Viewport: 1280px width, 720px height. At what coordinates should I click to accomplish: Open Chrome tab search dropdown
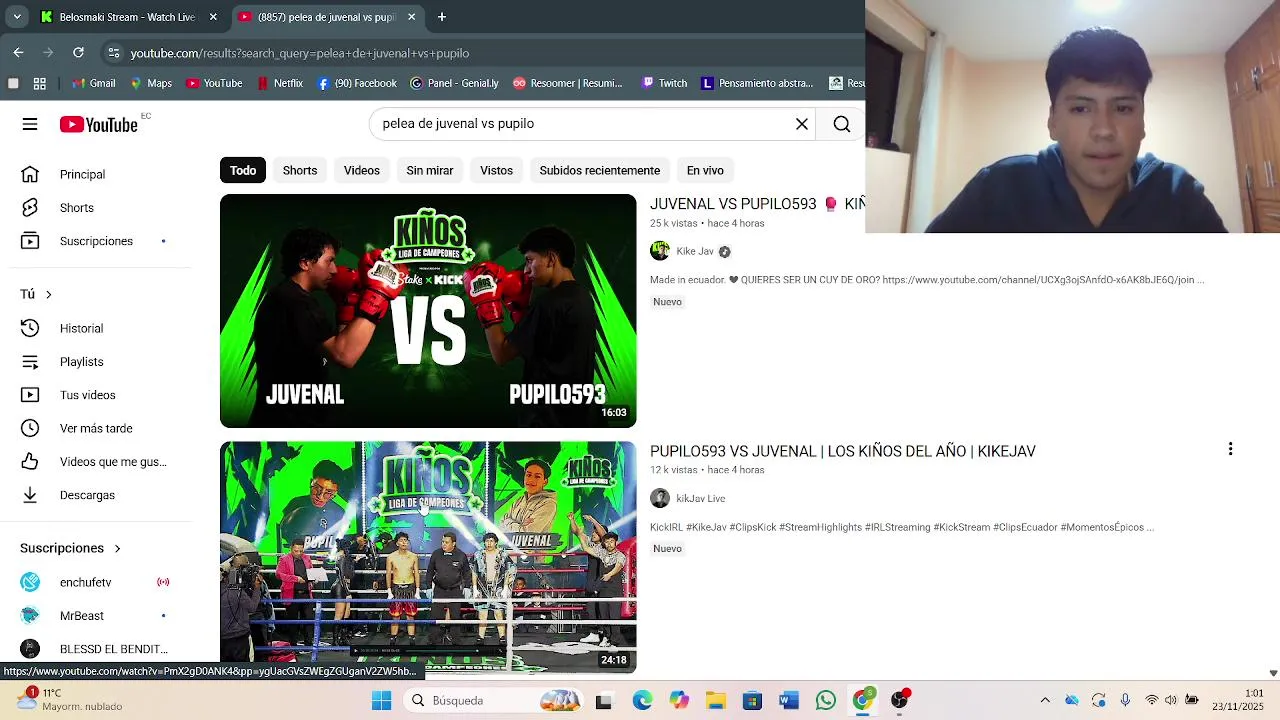click(17, 17)
